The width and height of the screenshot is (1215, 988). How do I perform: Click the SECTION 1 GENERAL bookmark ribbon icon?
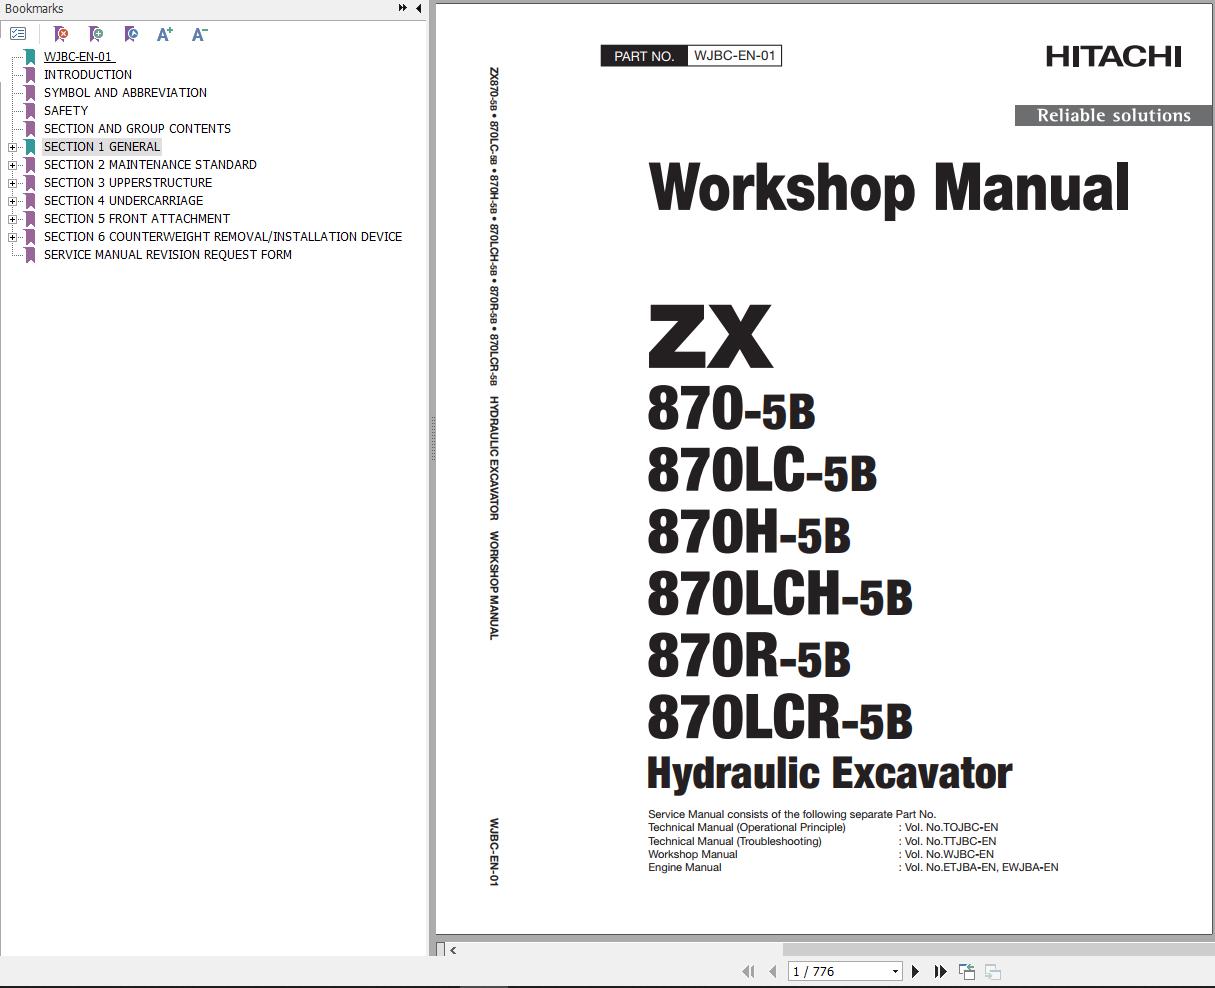pos(30,147)
